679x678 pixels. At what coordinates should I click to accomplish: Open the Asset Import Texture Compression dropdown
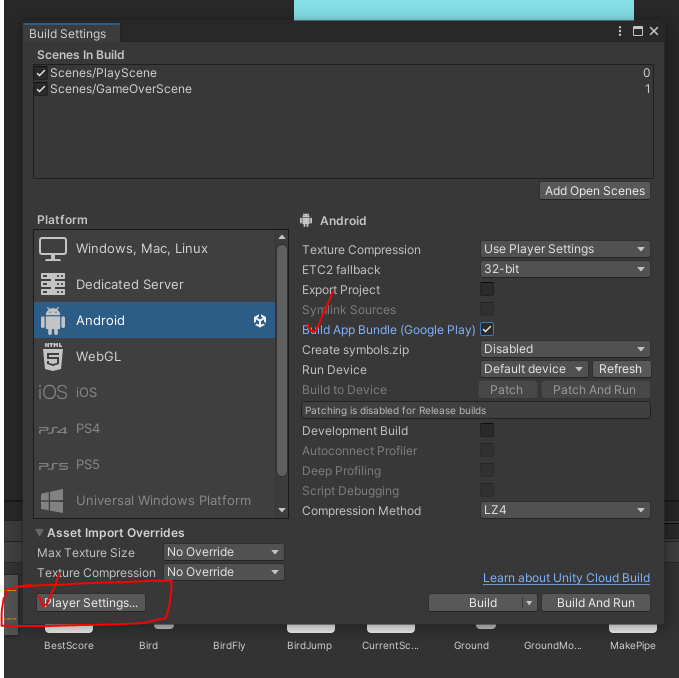pyautogui.click(x=223, y=572)
